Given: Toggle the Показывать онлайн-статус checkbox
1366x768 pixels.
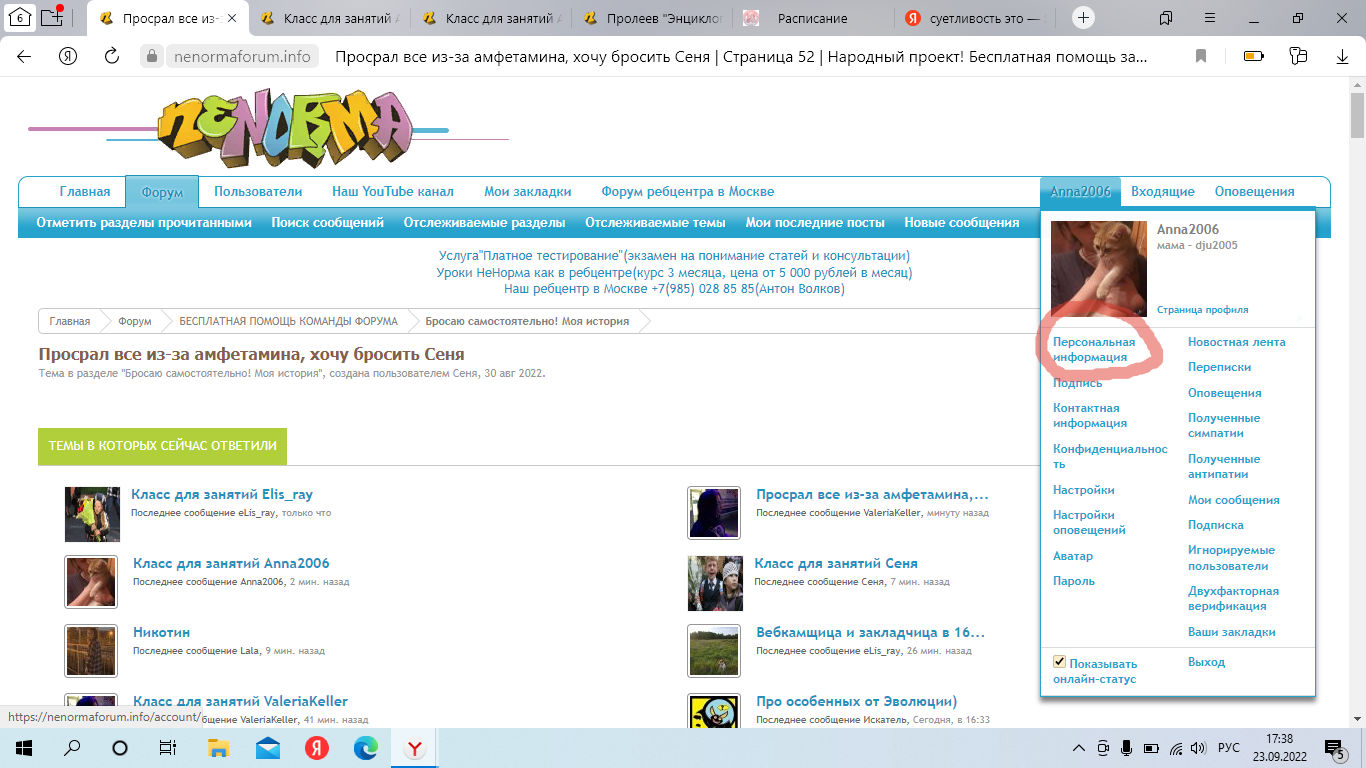Looking at the screenshot, I should tap(1060, 663).
